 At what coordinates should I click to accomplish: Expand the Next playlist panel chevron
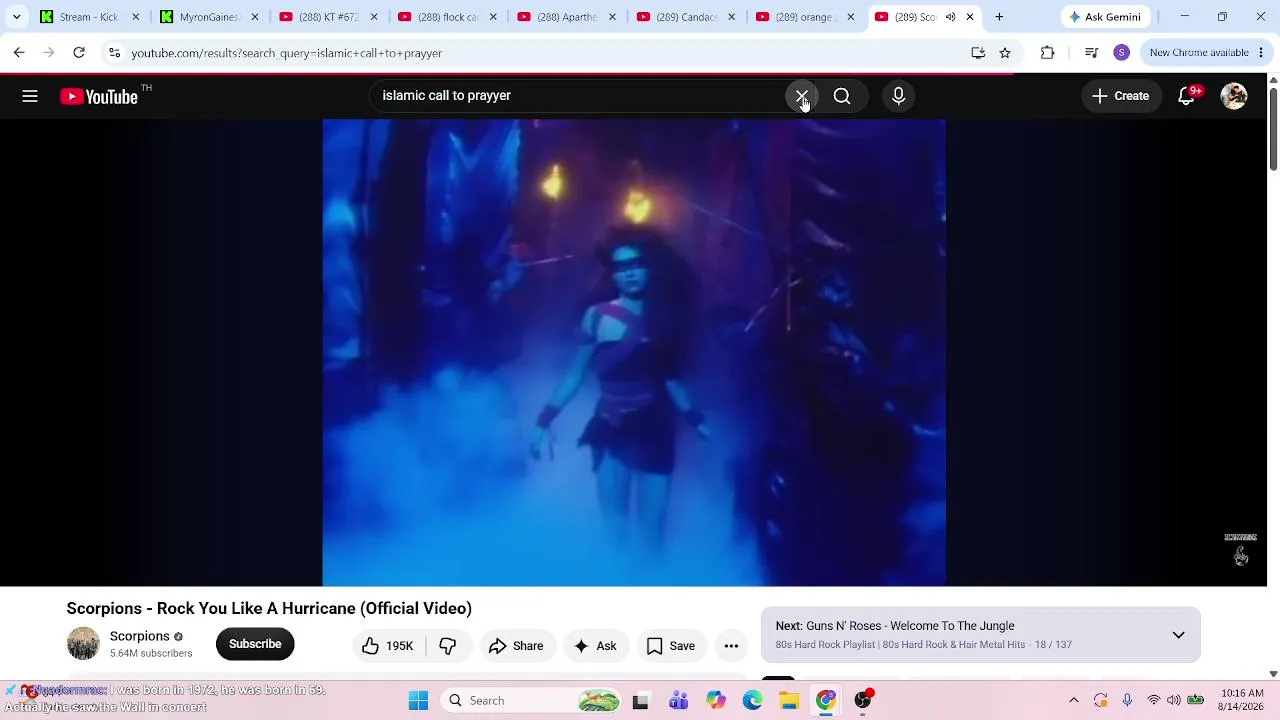(1178, 635)
